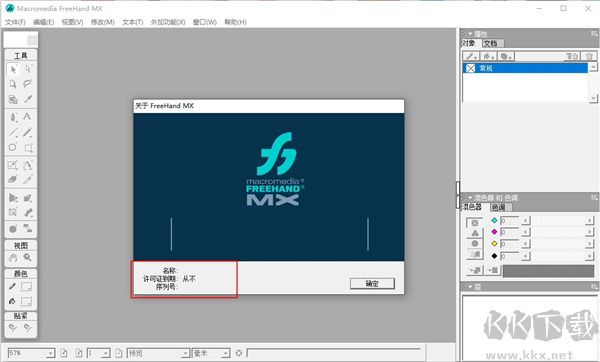
Task: Click the mixer color preview swatch
Action: (x=548, y=271)
